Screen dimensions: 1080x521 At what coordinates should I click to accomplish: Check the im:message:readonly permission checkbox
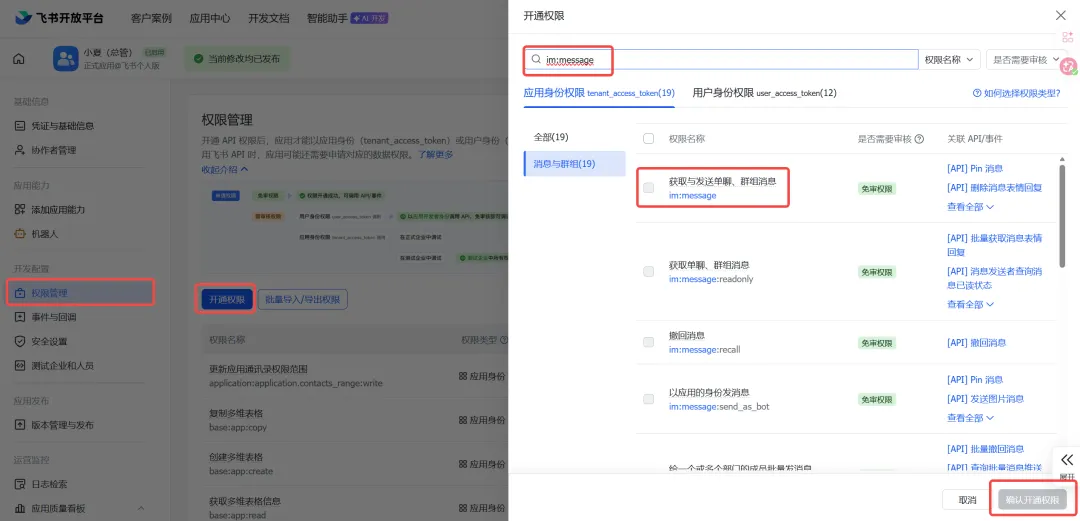(648, 272)
